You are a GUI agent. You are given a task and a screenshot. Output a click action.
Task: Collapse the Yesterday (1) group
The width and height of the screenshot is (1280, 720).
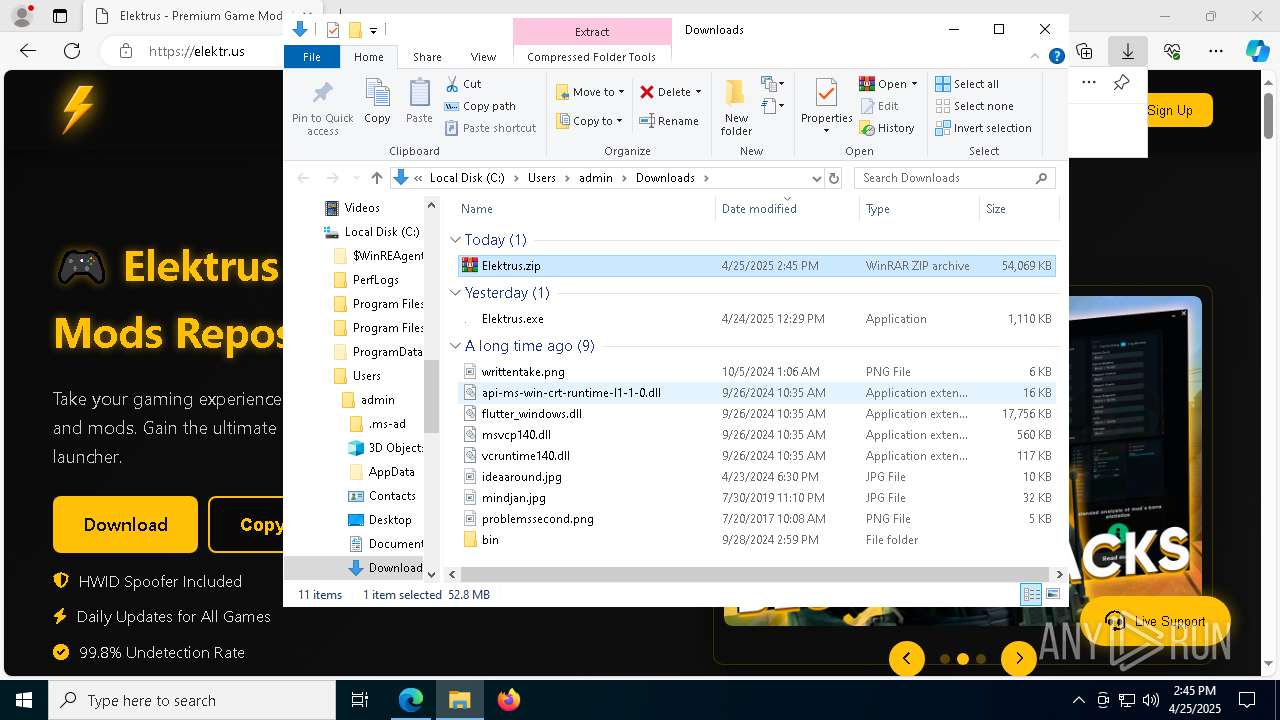[x=455, y=293]
